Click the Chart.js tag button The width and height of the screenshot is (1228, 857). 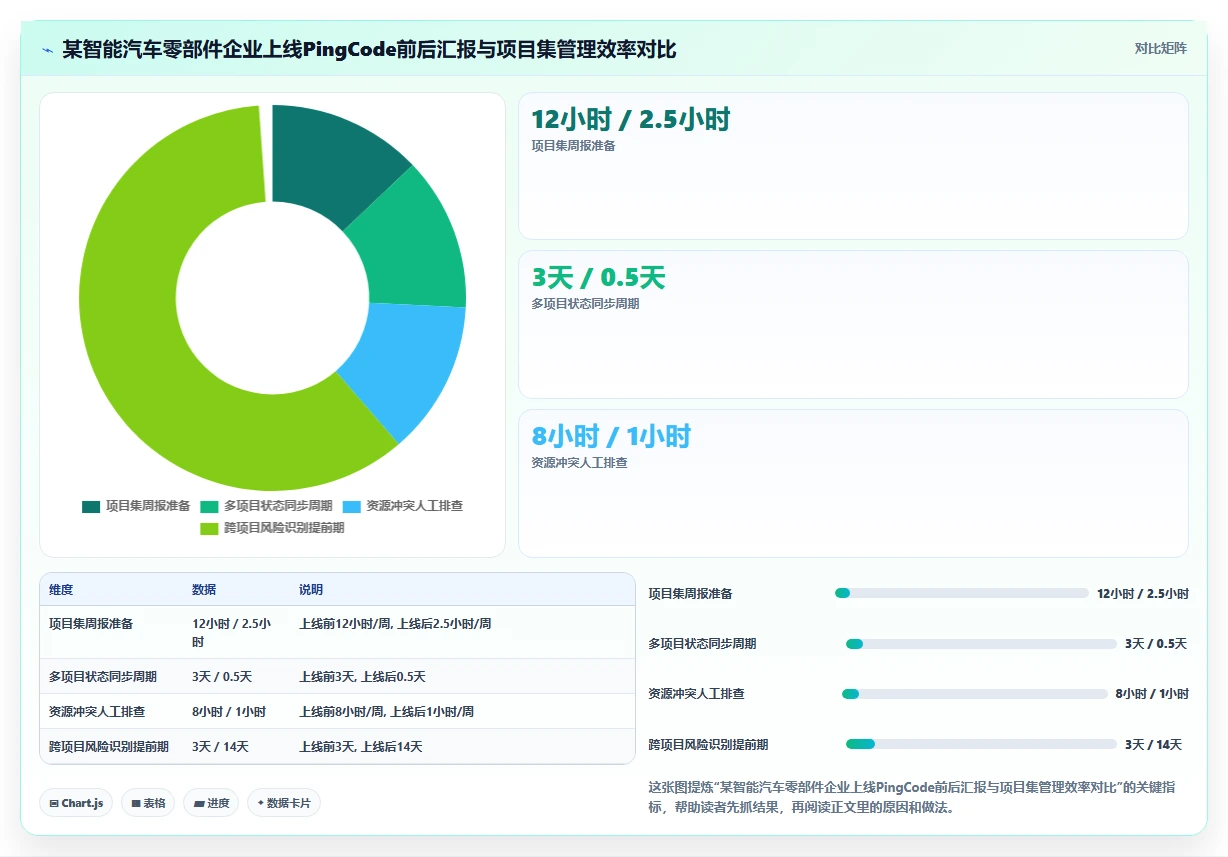[x=76, y=803]
